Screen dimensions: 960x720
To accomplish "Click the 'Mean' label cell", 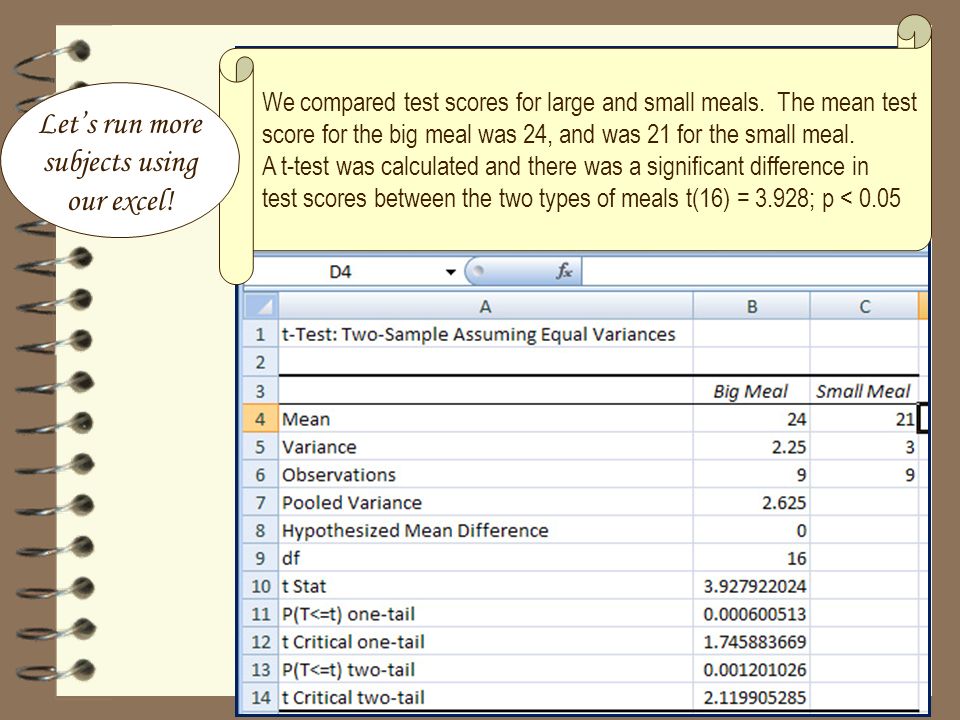I will (x=486, y=419).
